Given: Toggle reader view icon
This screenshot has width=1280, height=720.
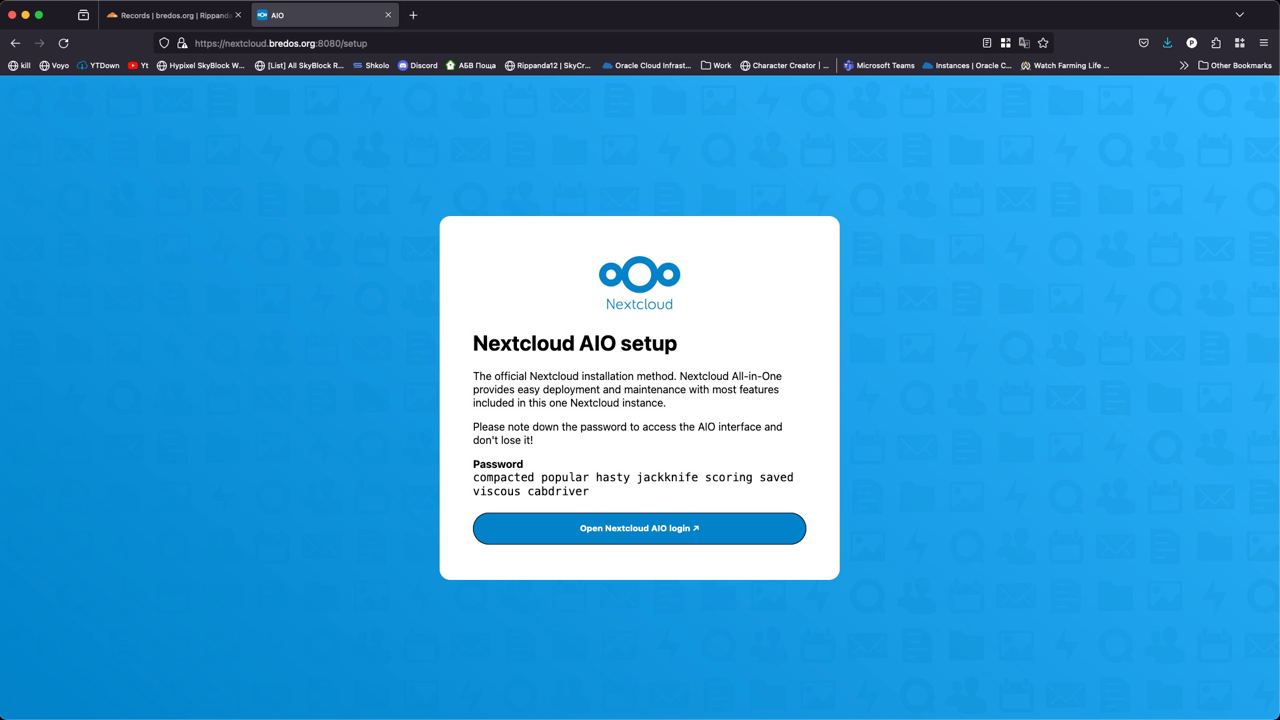Looking at the screenshot, I should pos(987,43).
